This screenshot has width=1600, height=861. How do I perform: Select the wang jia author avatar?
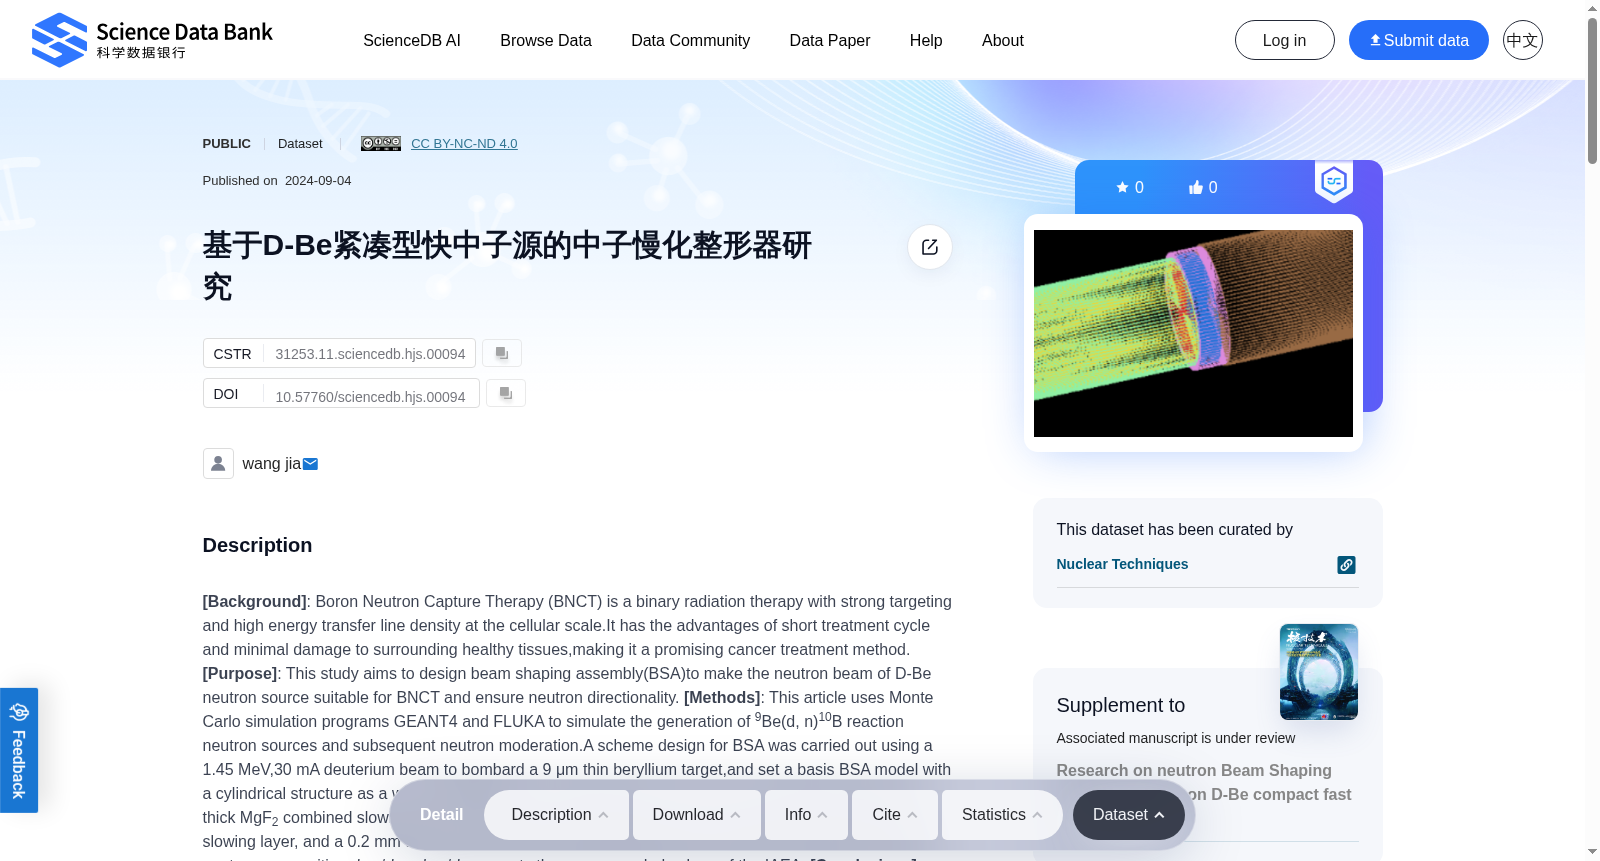[x=218, y=463]
